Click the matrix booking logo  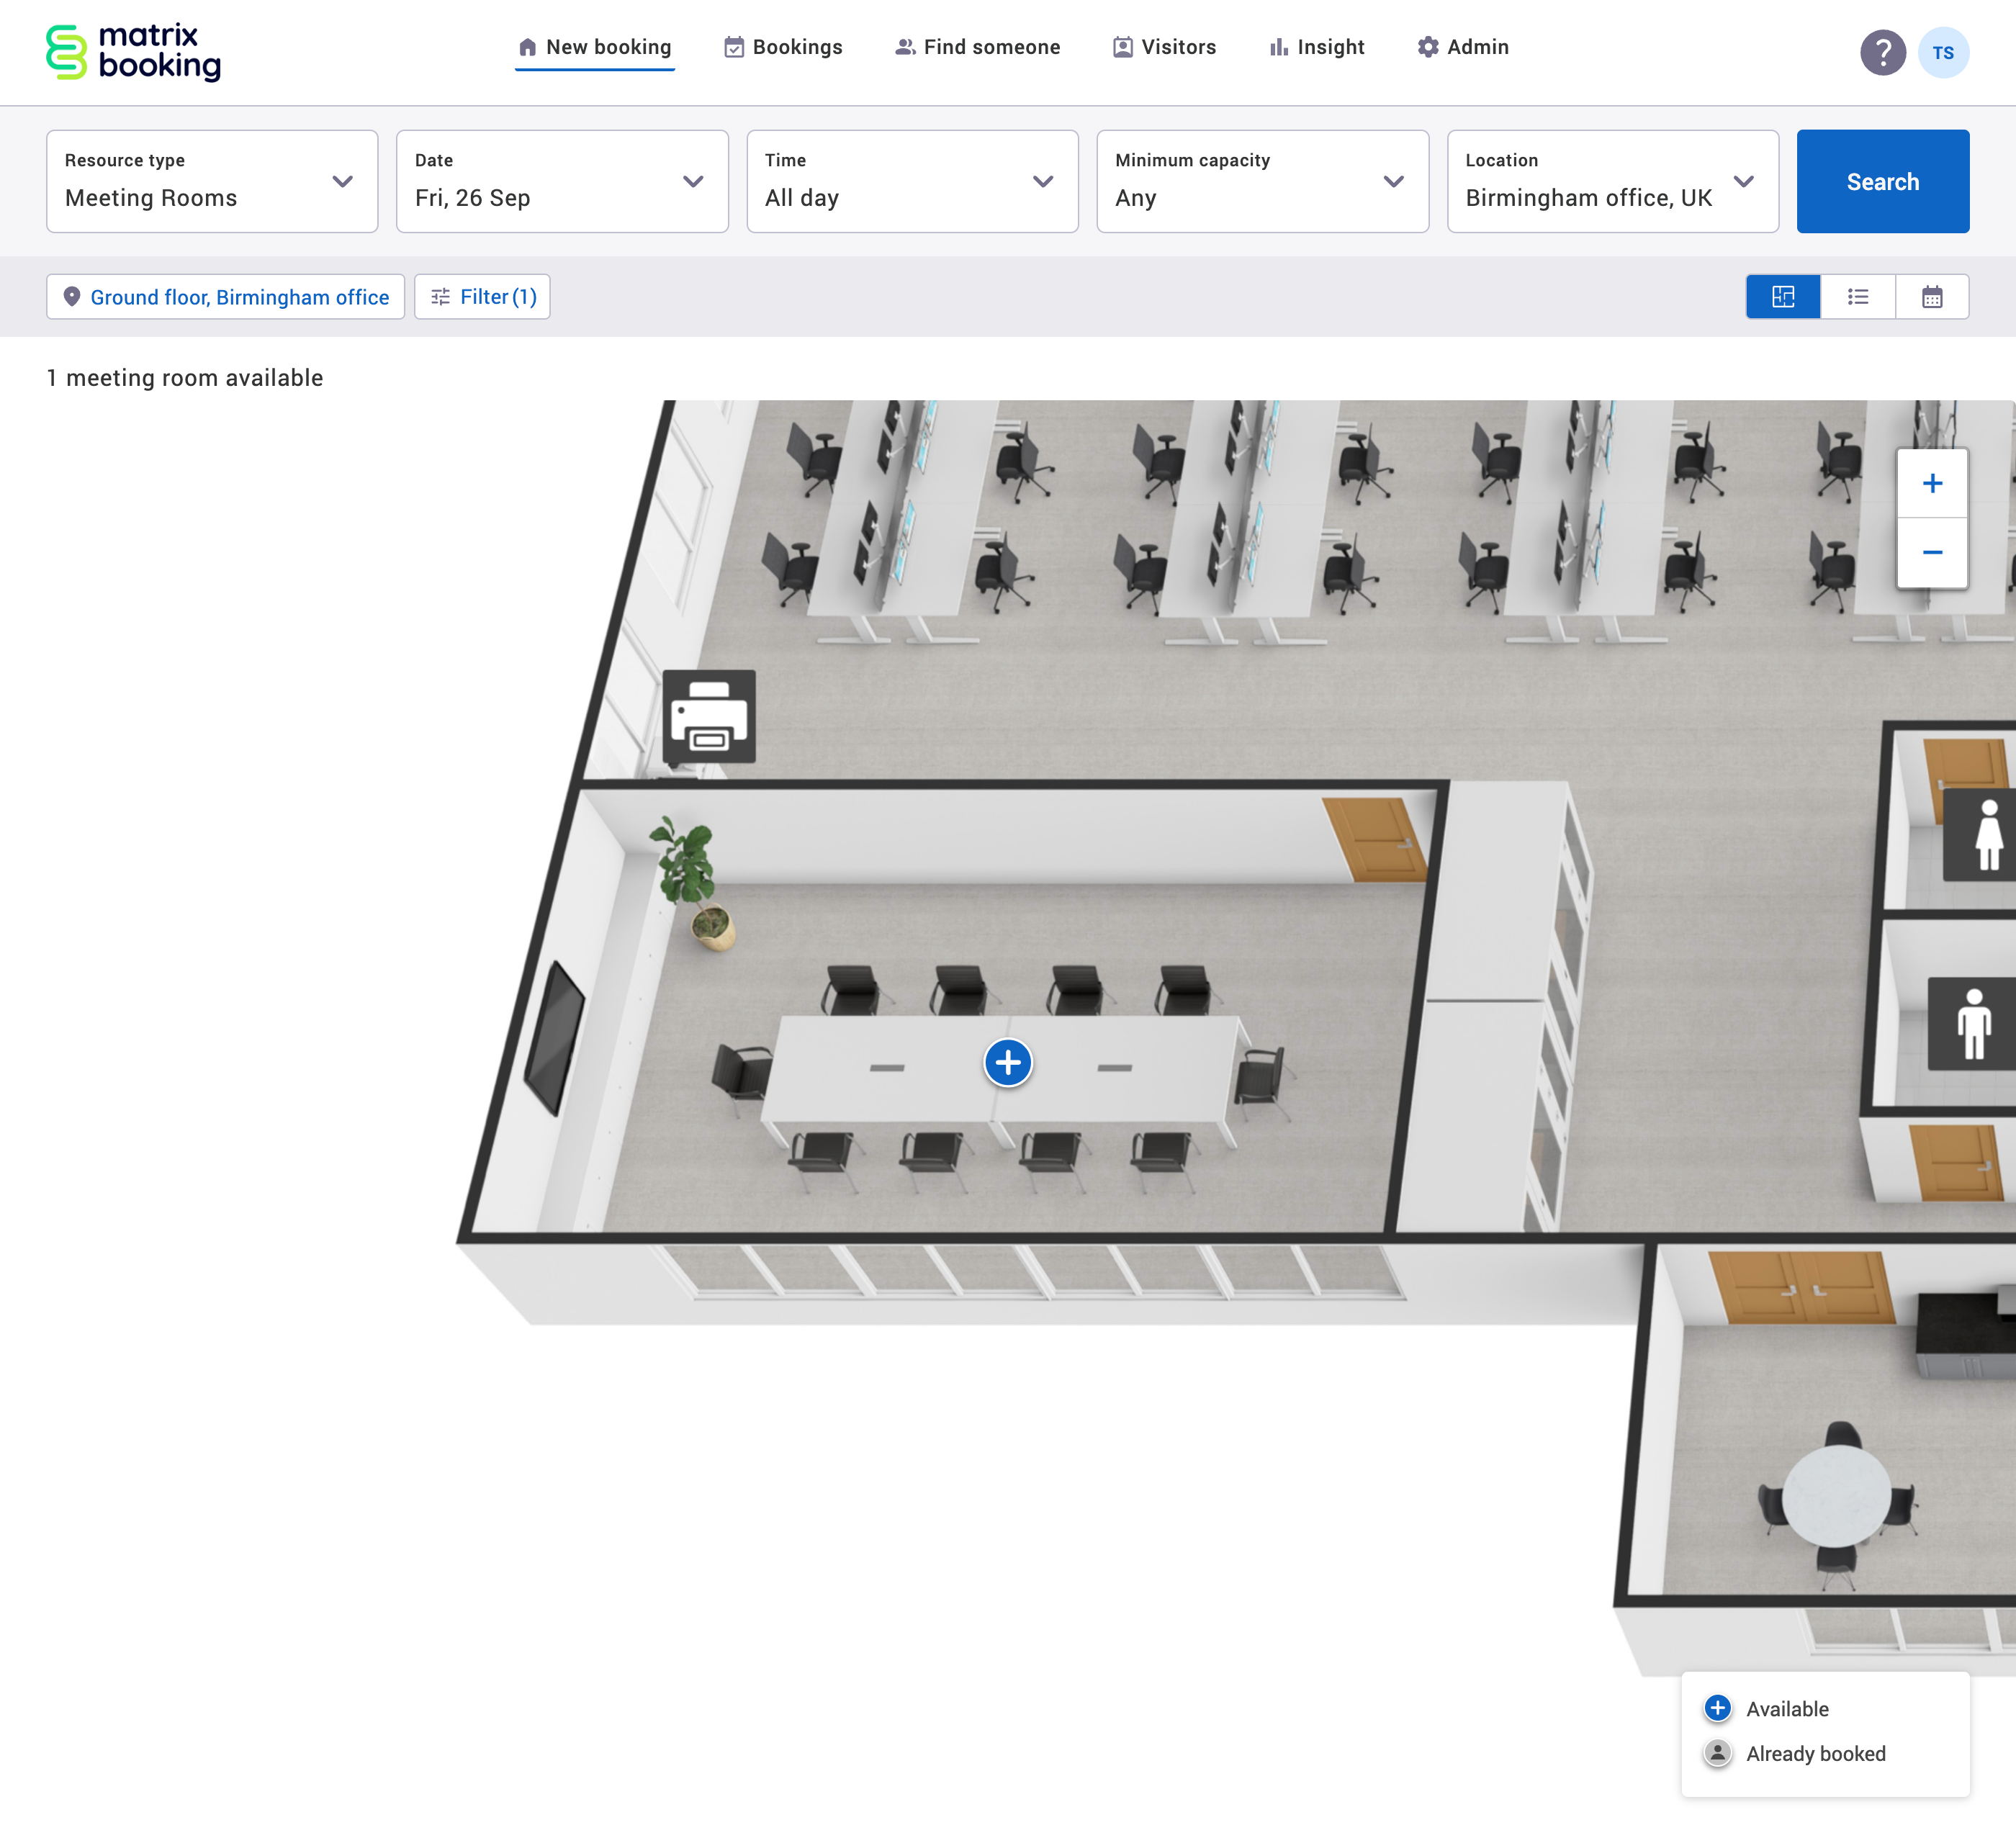[134, 52]
